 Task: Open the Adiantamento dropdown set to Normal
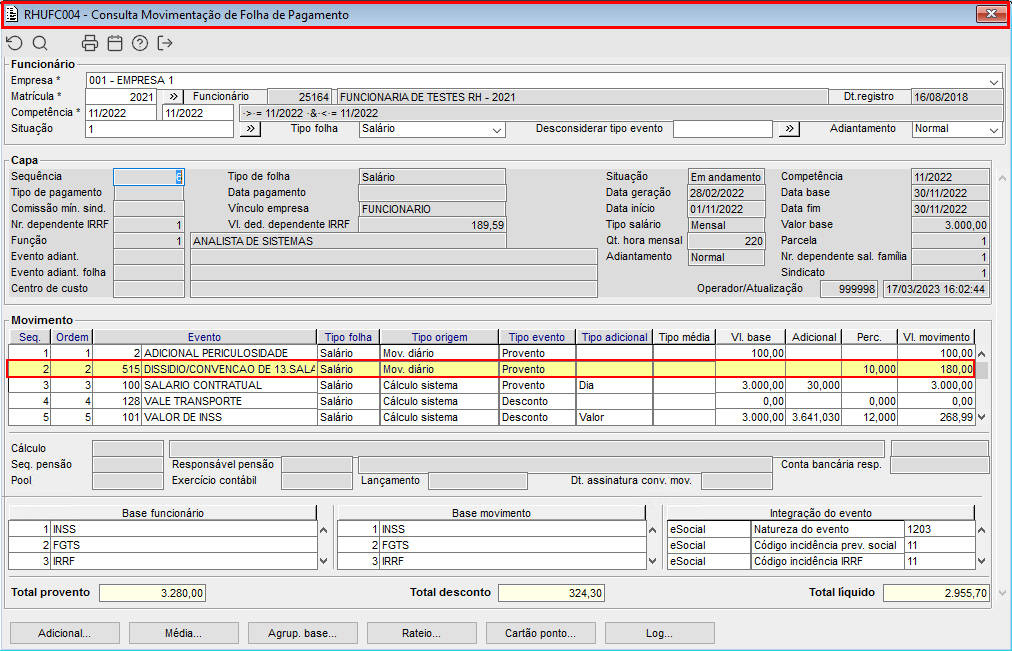(993, 130)
